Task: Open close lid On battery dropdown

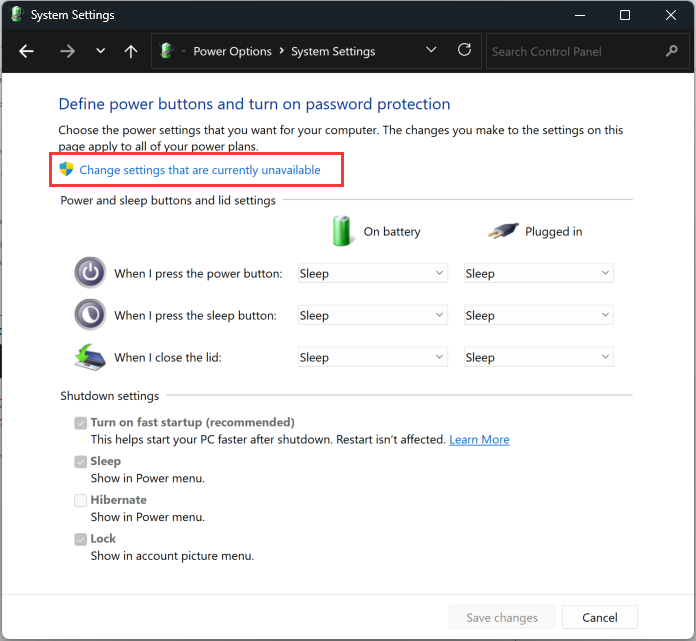Action: coord(372,357)
